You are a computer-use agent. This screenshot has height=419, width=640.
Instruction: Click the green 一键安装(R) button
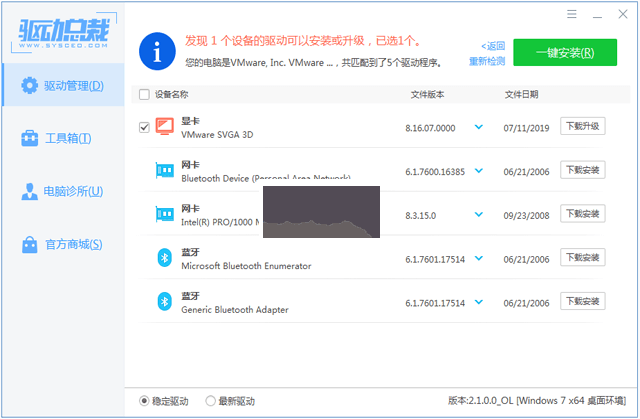[x=565, y=52]
